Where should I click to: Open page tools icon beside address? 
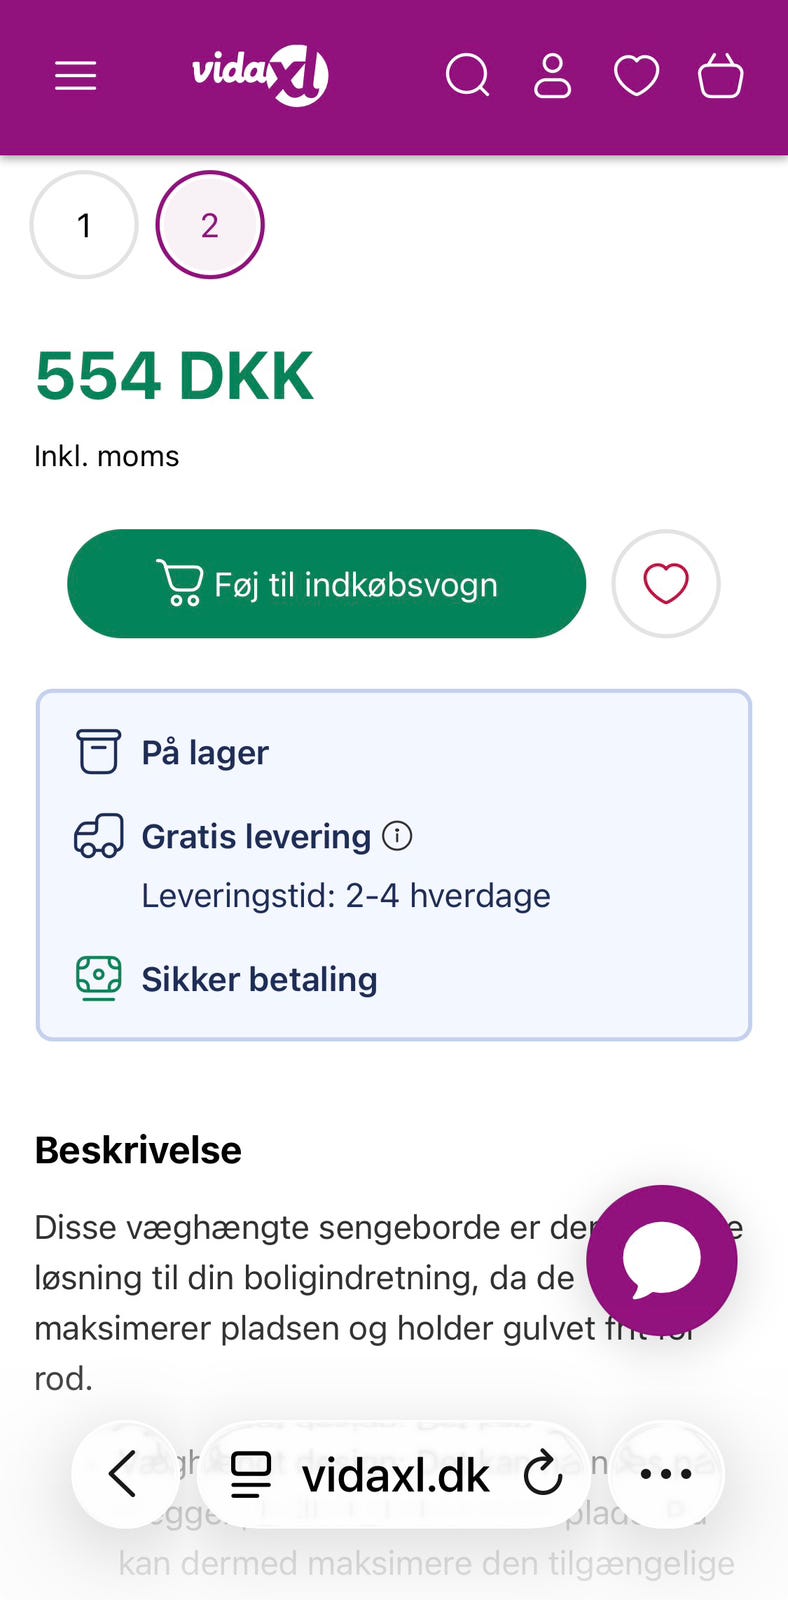click(250, 1474)
